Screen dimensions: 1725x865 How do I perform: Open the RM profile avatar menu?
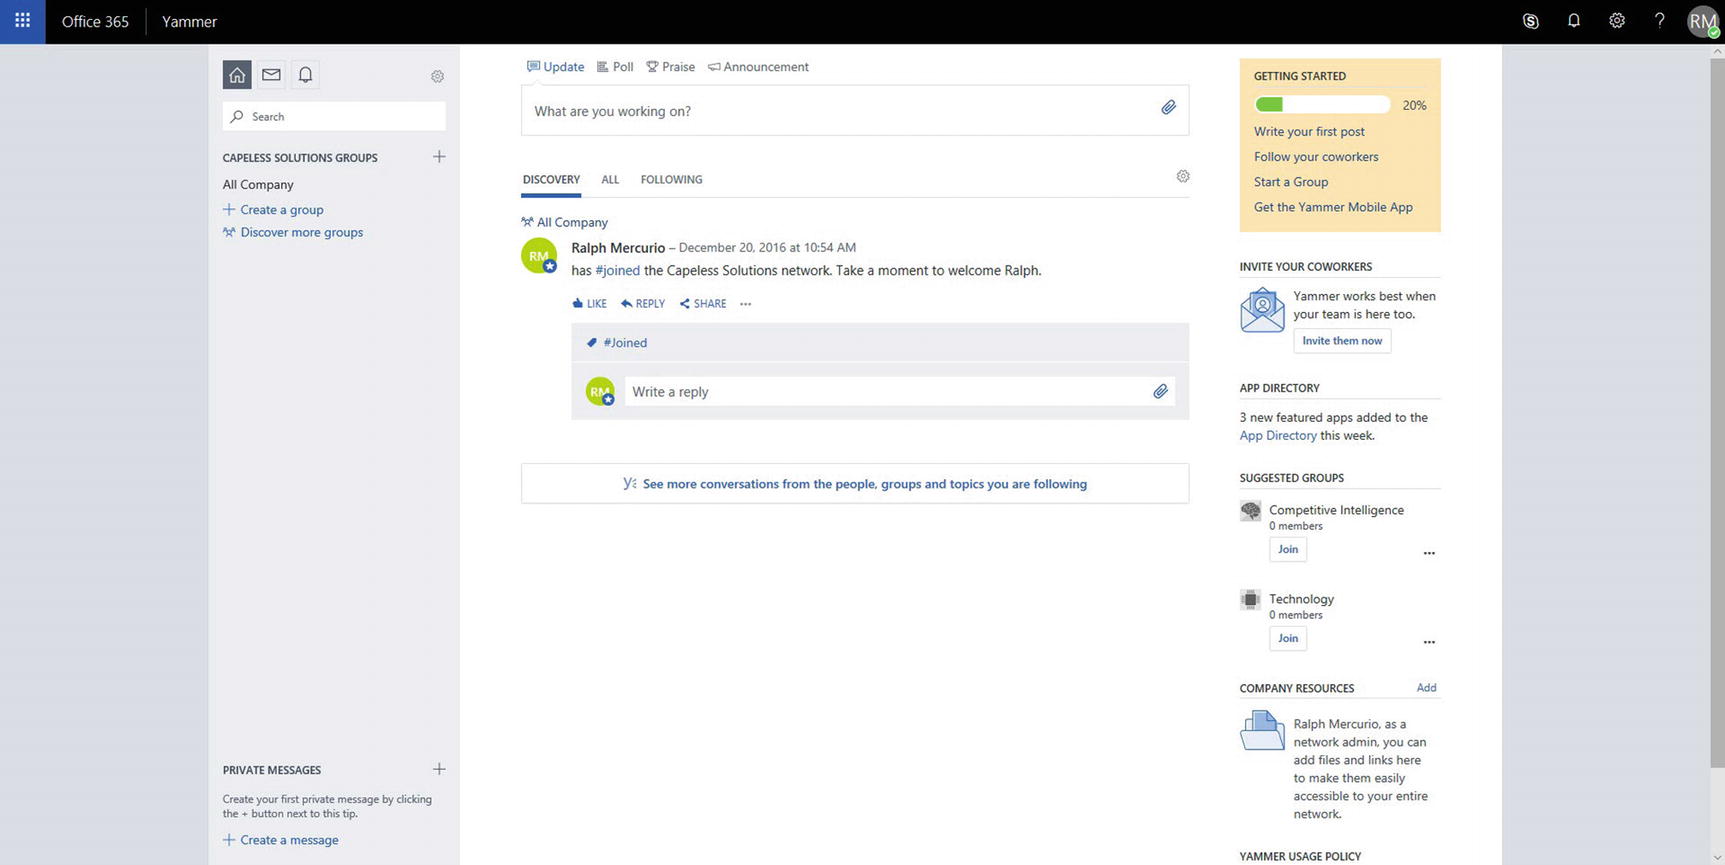[x=1703, y=21]
